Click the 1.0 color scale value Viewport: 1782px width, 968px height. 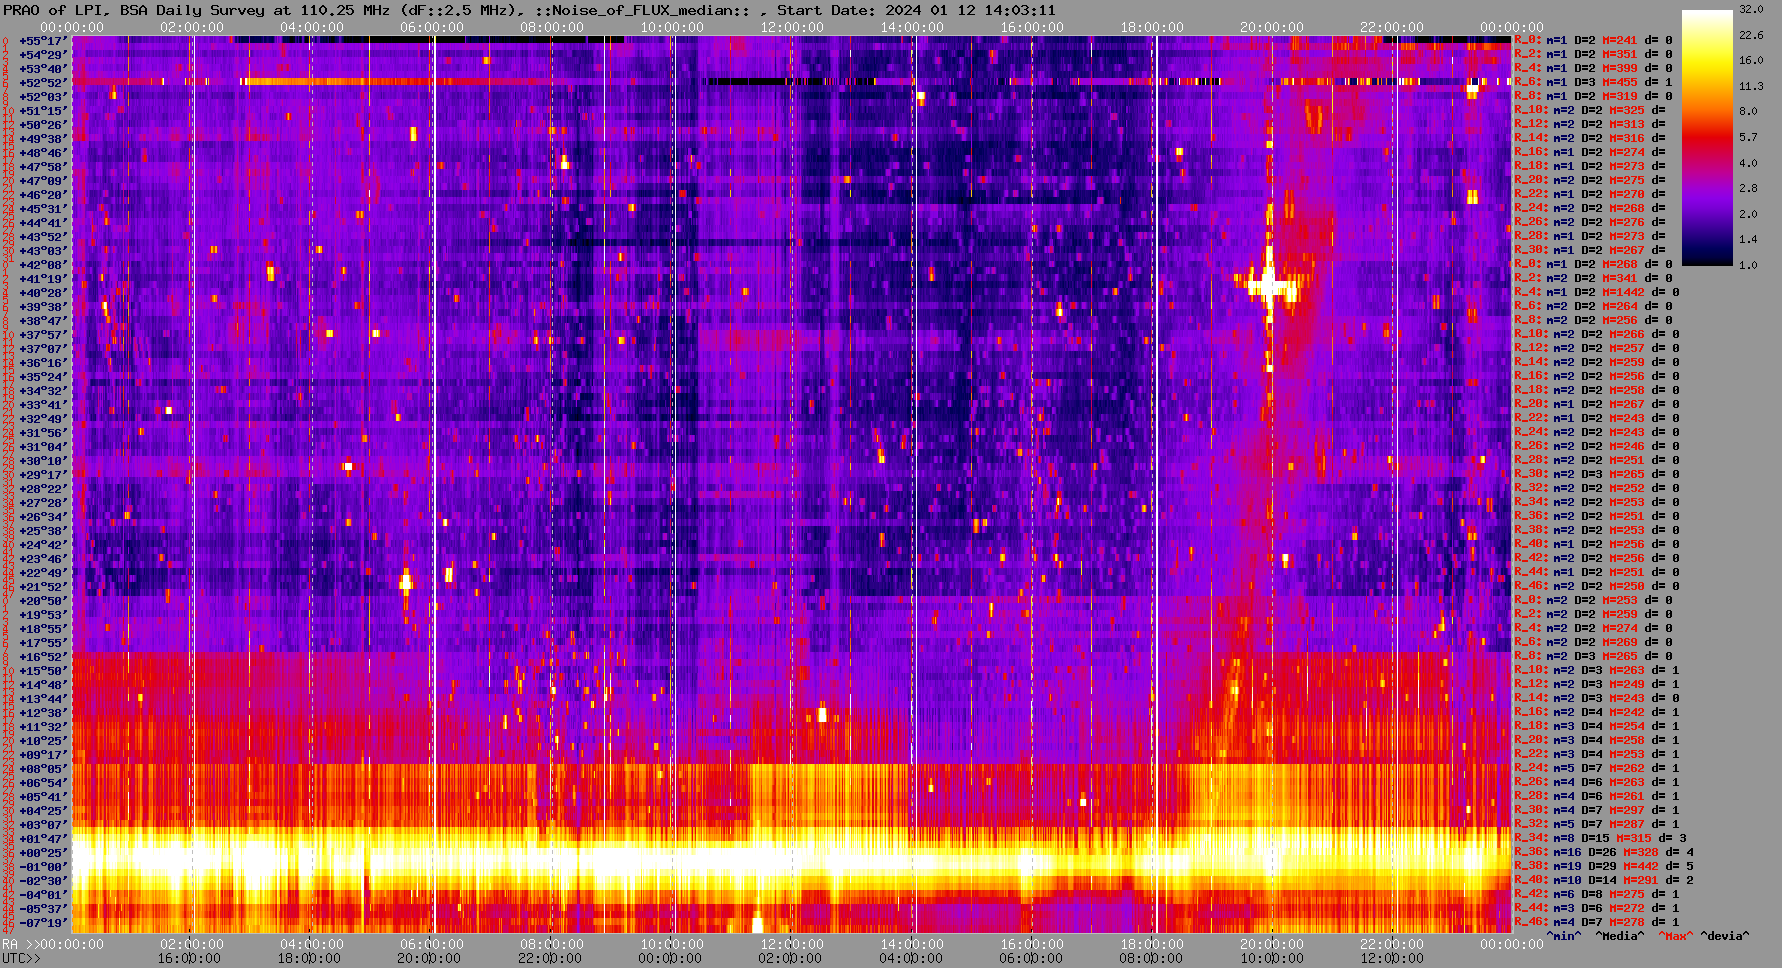[x=1747, y=265]
